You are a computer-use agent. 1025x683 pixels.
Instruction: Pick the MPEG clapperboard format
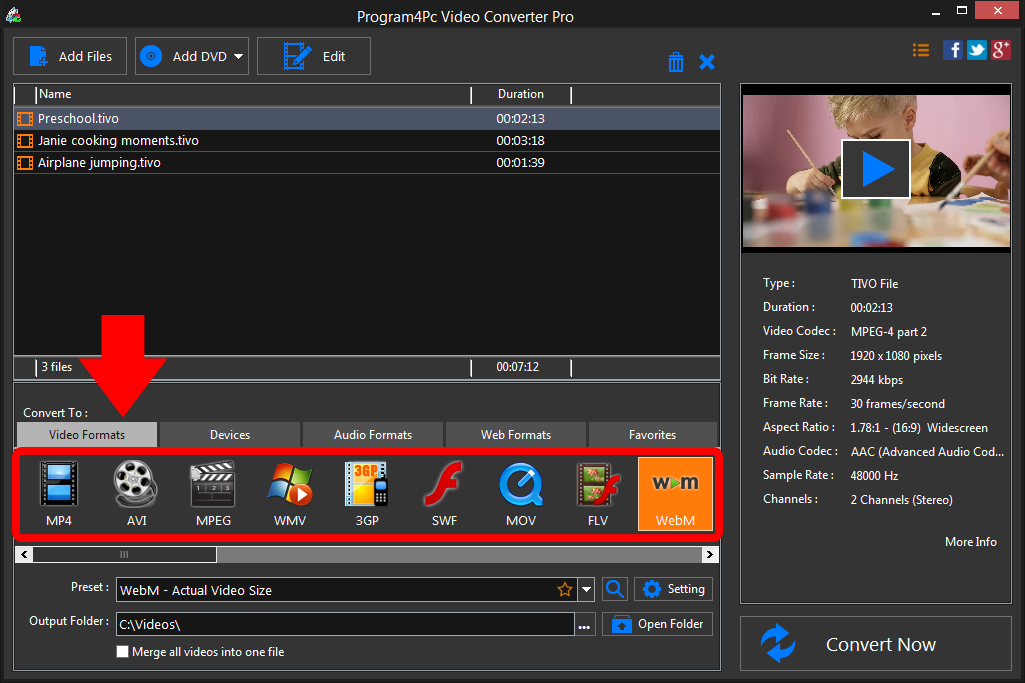(x=213, y=493)
